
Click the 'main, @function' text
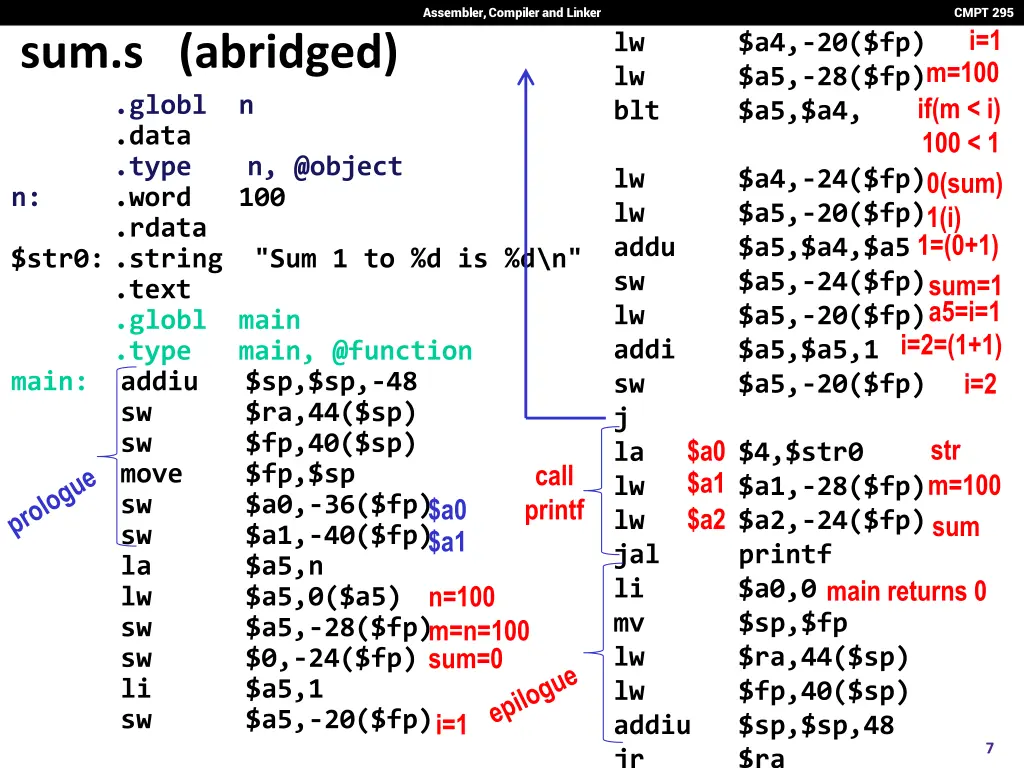tap(355, 351)
